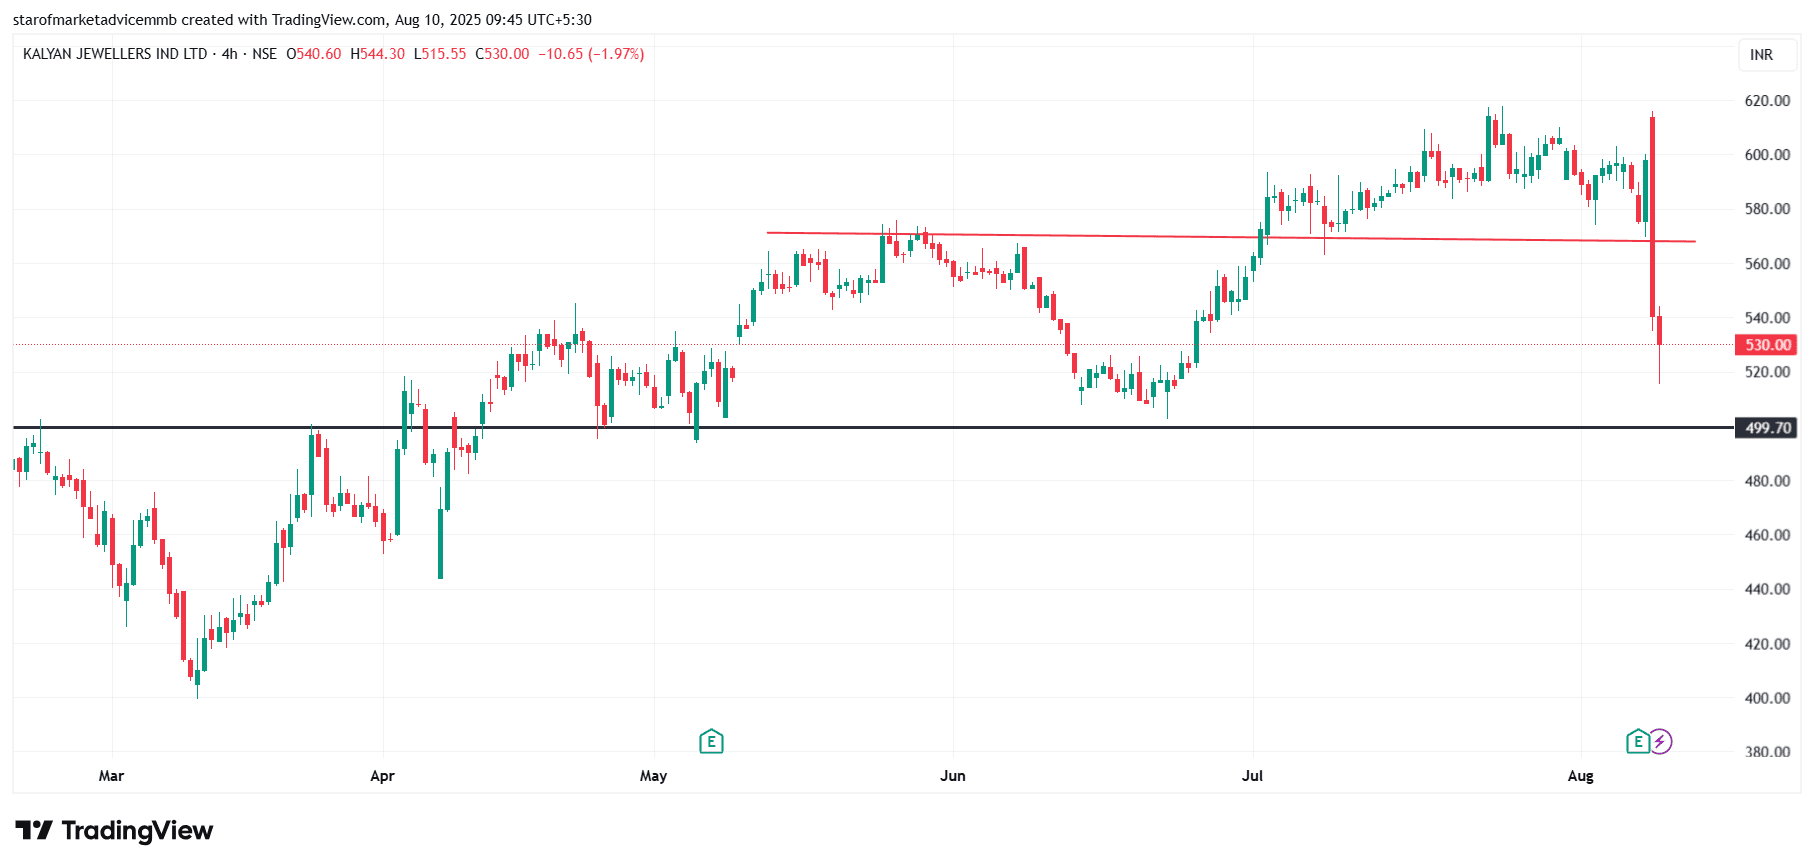Viewport: 1814px width, 868px height.
Task: Click the Apr label on time axis
Action: pos(382,776)
